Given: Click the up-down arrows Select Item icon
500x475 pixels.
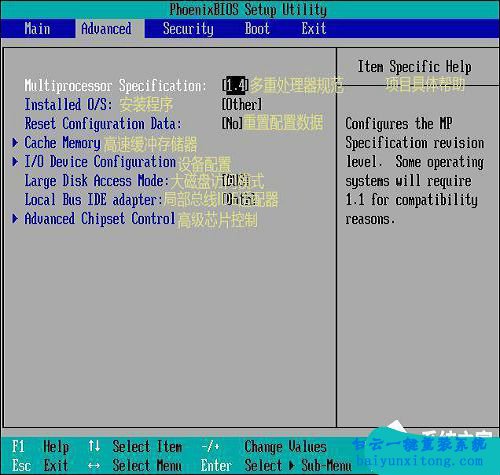Looking at the screenshot, I should point(94,446).
